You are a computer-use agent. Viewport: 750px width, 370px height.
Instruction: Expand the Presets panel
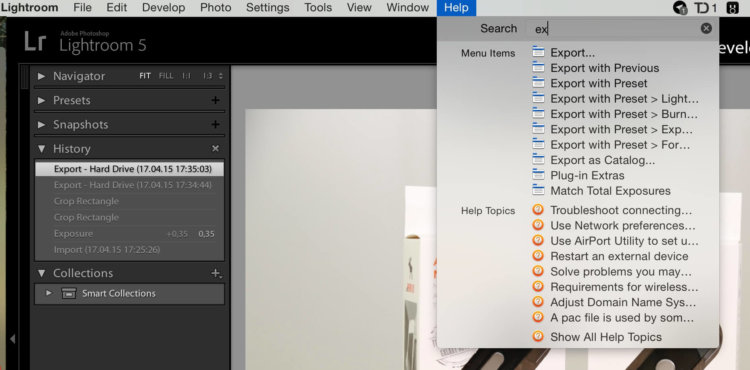(x=42, y=100)
